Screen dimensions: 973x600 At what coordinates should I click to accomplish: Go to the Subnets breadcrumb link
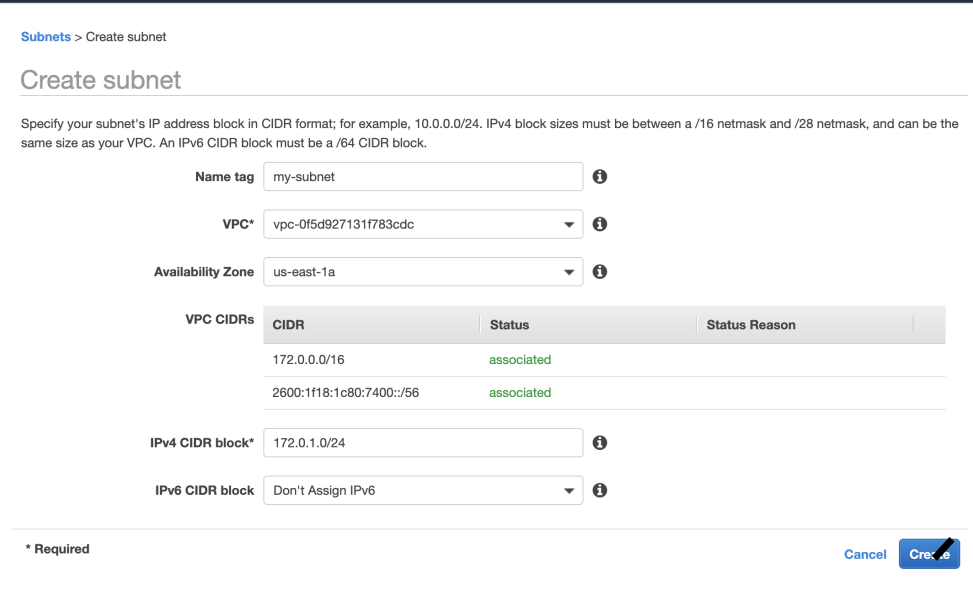pos(46,37)
